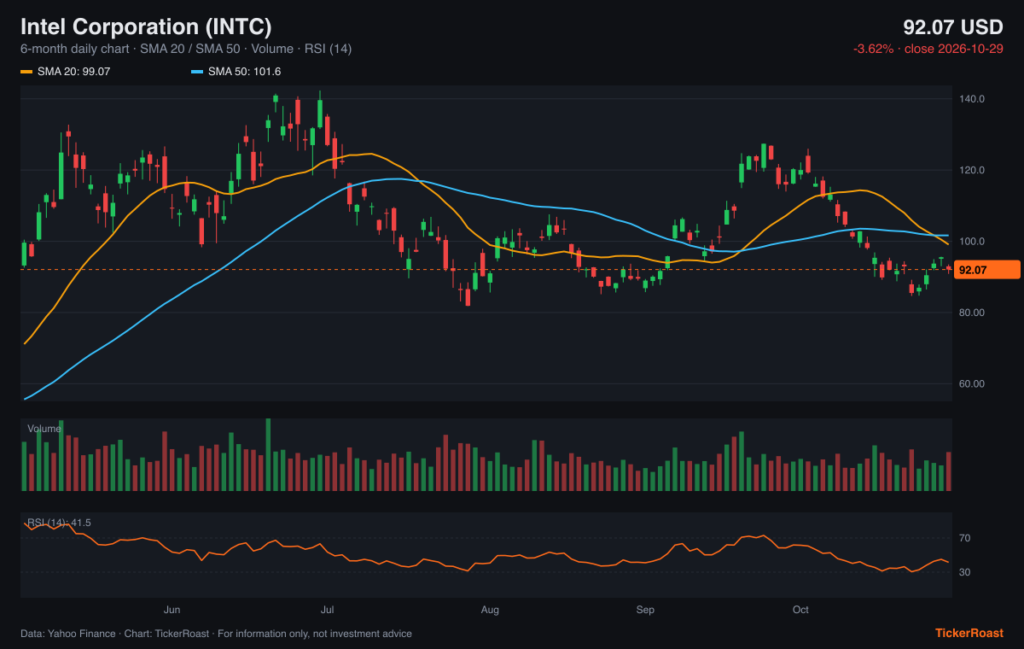
Task: Click the Jul date axis label
Action: [x=327, y=610]
